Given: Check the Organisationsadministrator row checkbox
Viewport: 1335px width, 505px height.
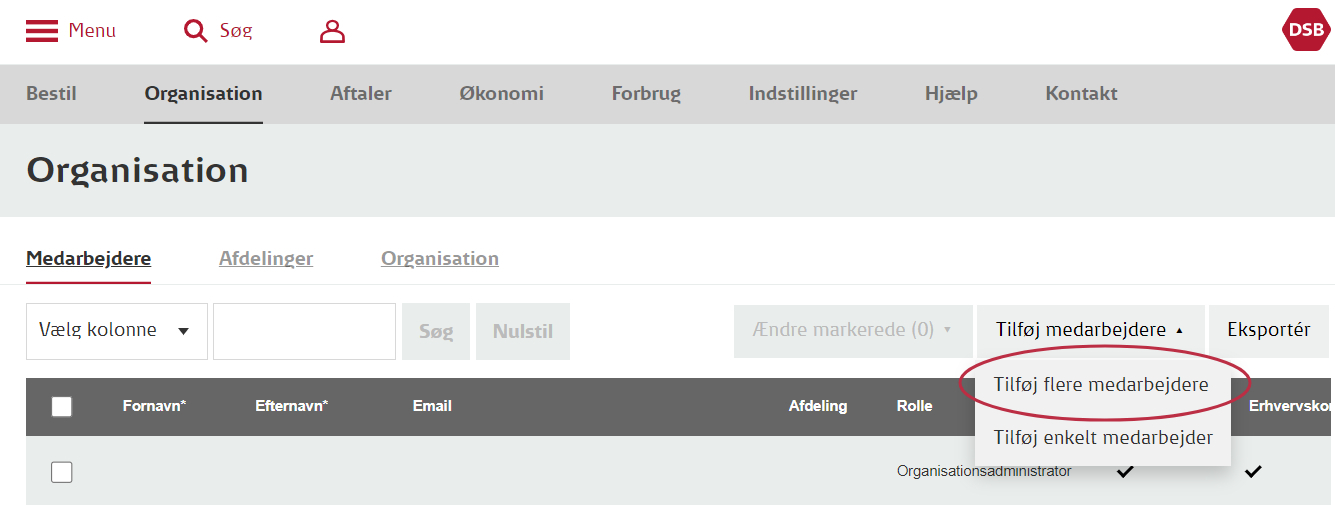Looking at the screenshot, I should pos(62,472).
